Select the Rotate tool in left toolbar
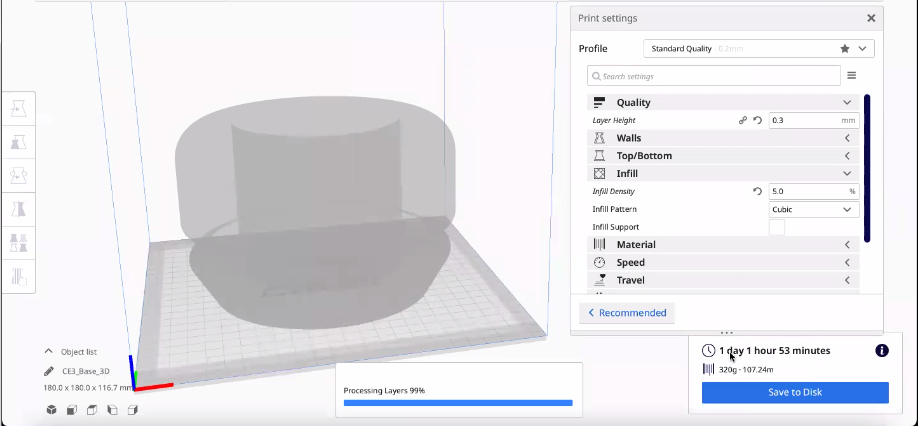 point(18,175)
